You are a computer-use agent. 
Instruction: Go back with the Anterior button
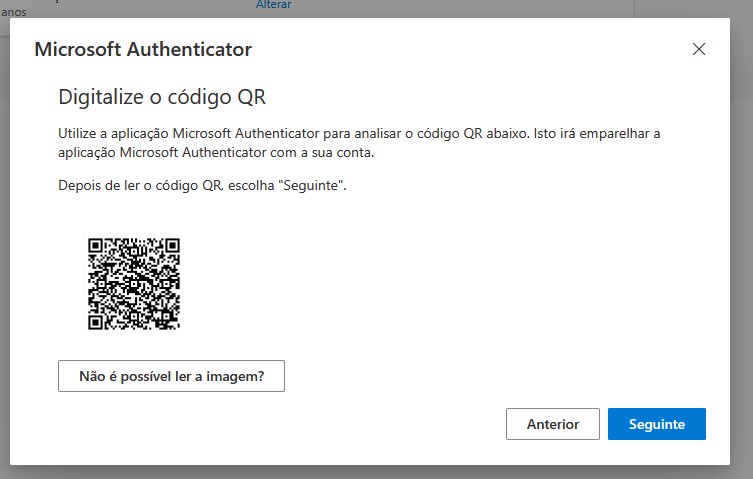pos(552,424)
